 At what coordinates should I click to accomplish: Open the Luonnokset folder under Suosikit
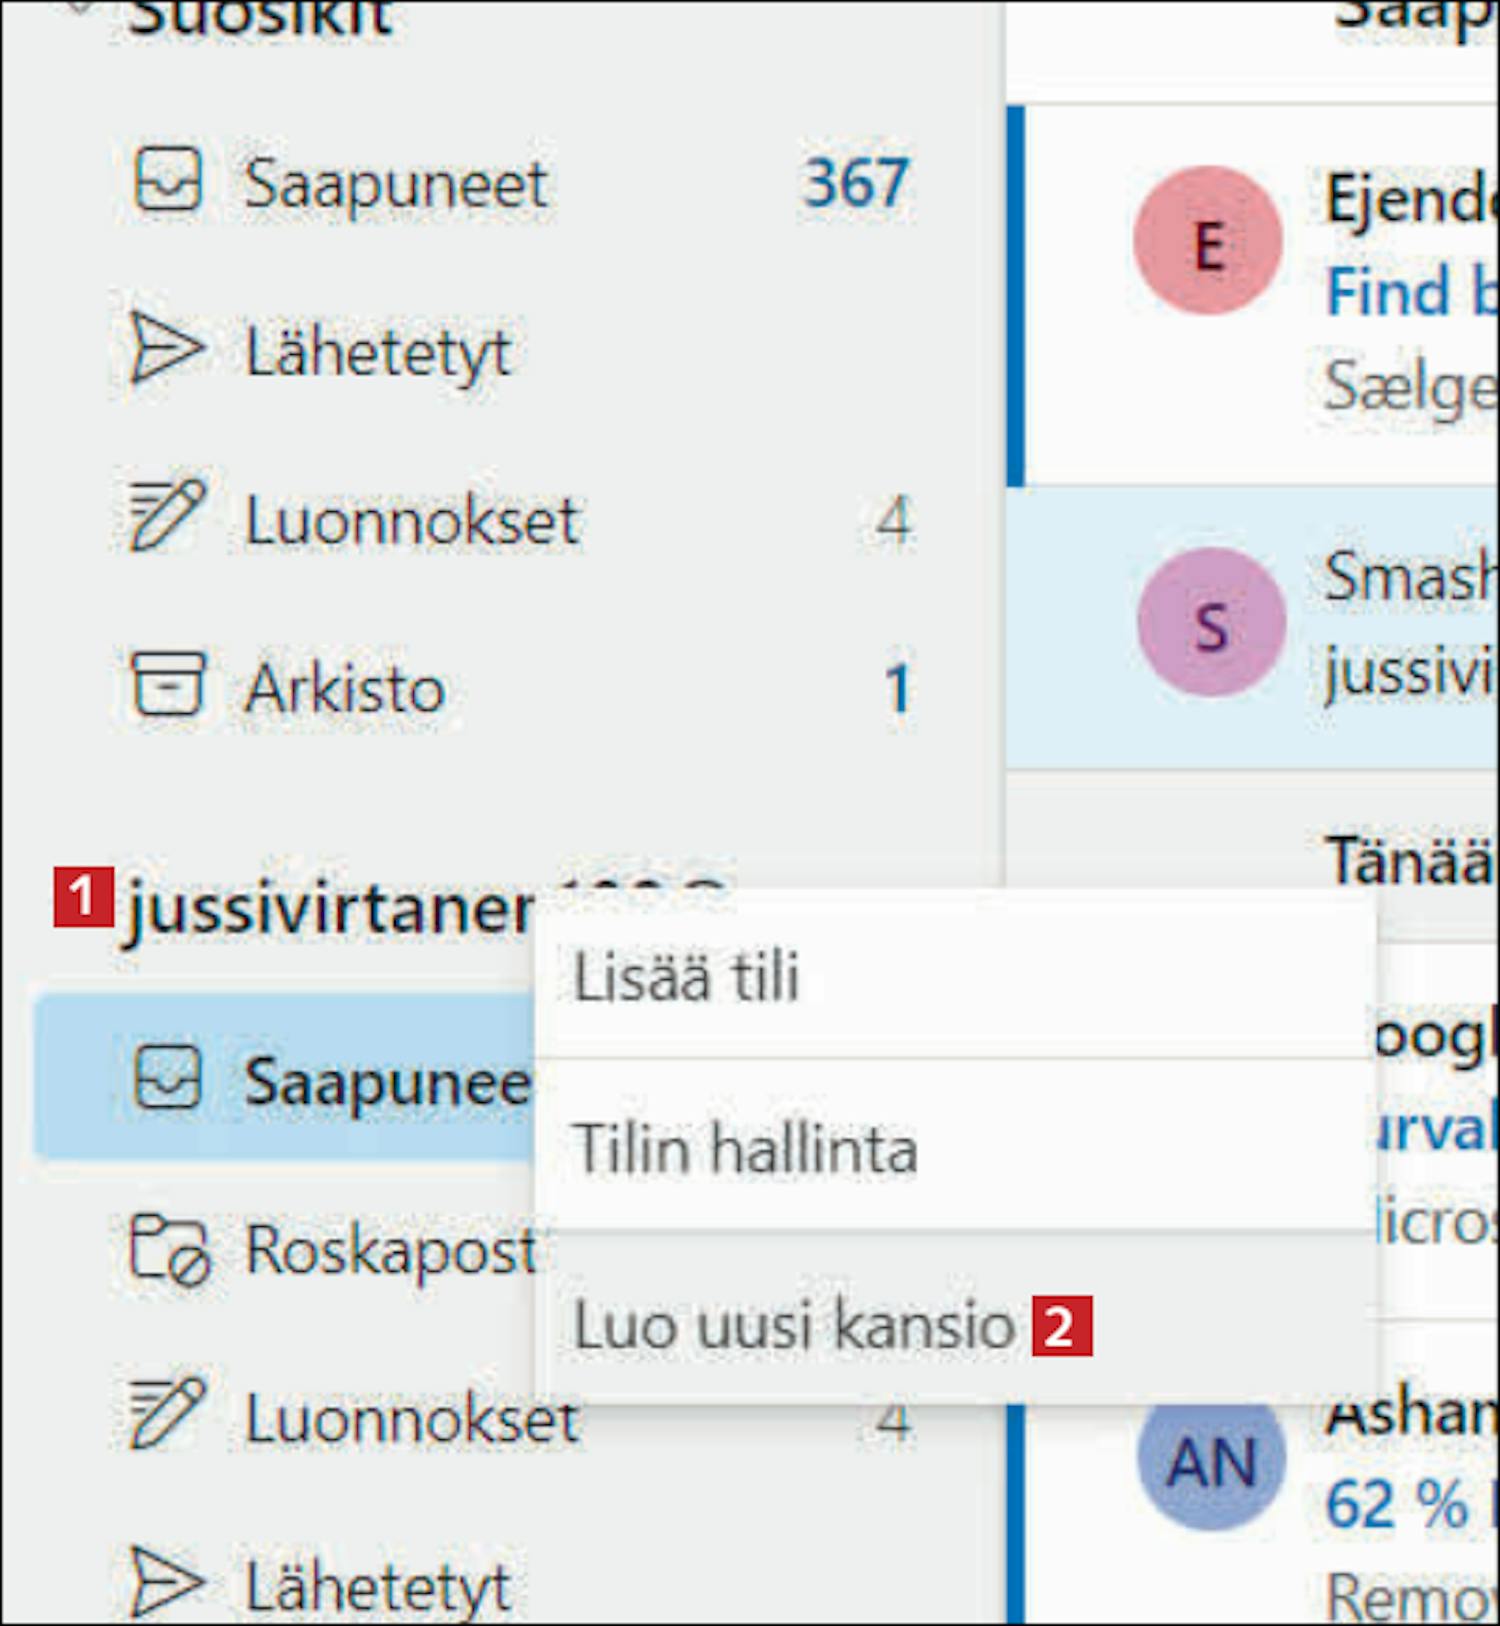[x=412, y=521]
